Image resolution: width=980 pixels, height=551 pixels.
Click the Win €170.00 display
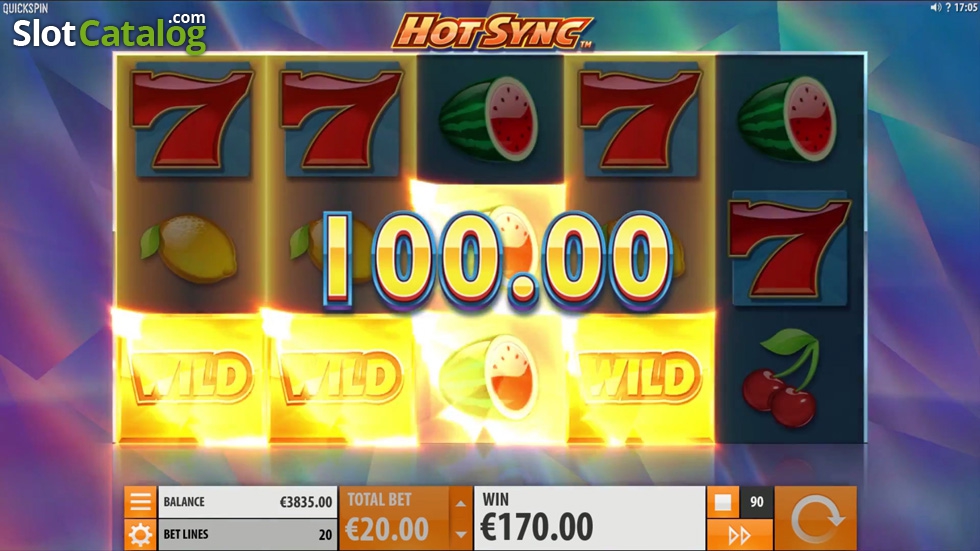click(x=589, y=519)
